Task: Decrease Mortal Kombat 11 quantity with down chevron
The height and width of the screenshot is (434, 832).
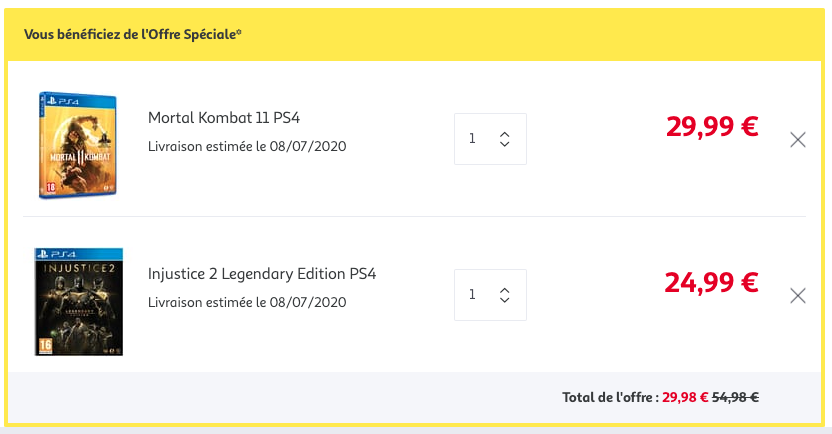Action: (505, 144)
